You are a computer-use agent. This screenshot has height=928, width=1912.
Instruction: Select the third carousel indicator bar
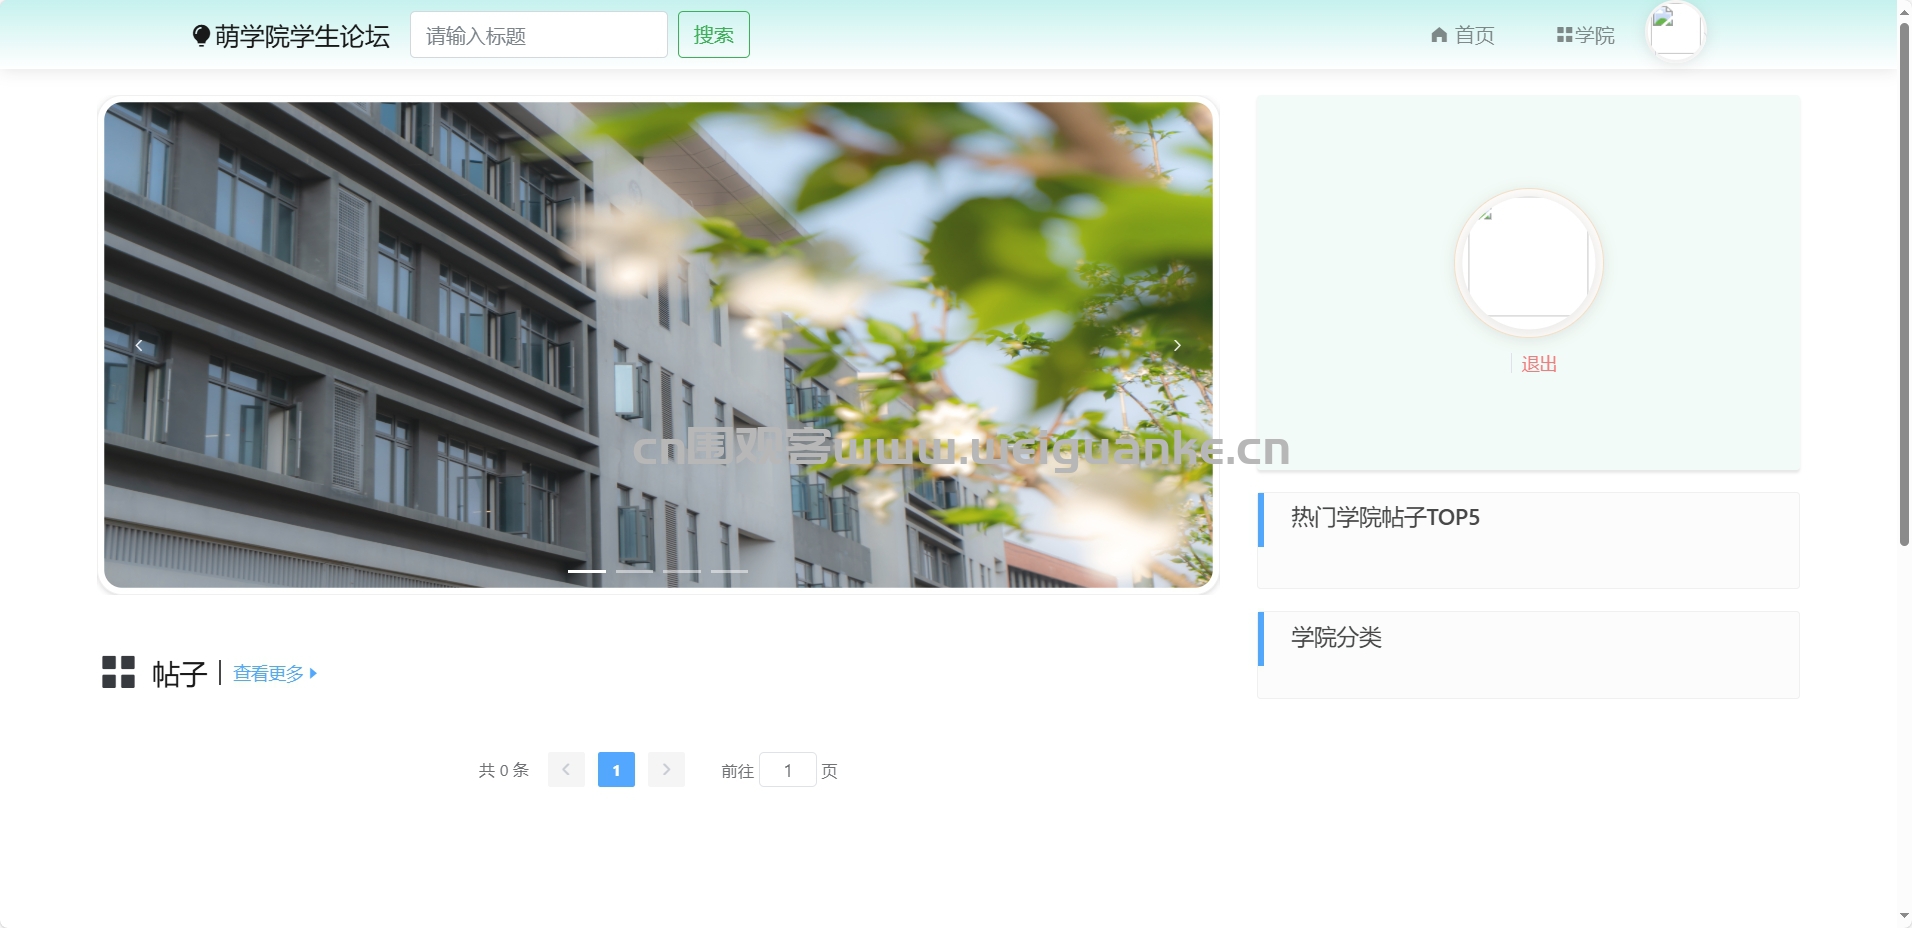[682, 571]
